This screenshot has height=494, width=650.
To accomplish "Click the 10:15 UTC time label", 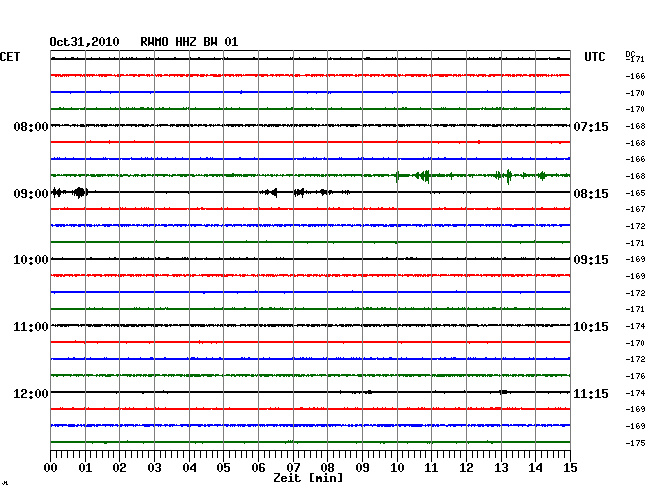I will pyautogui.click(x=591, y=327).
